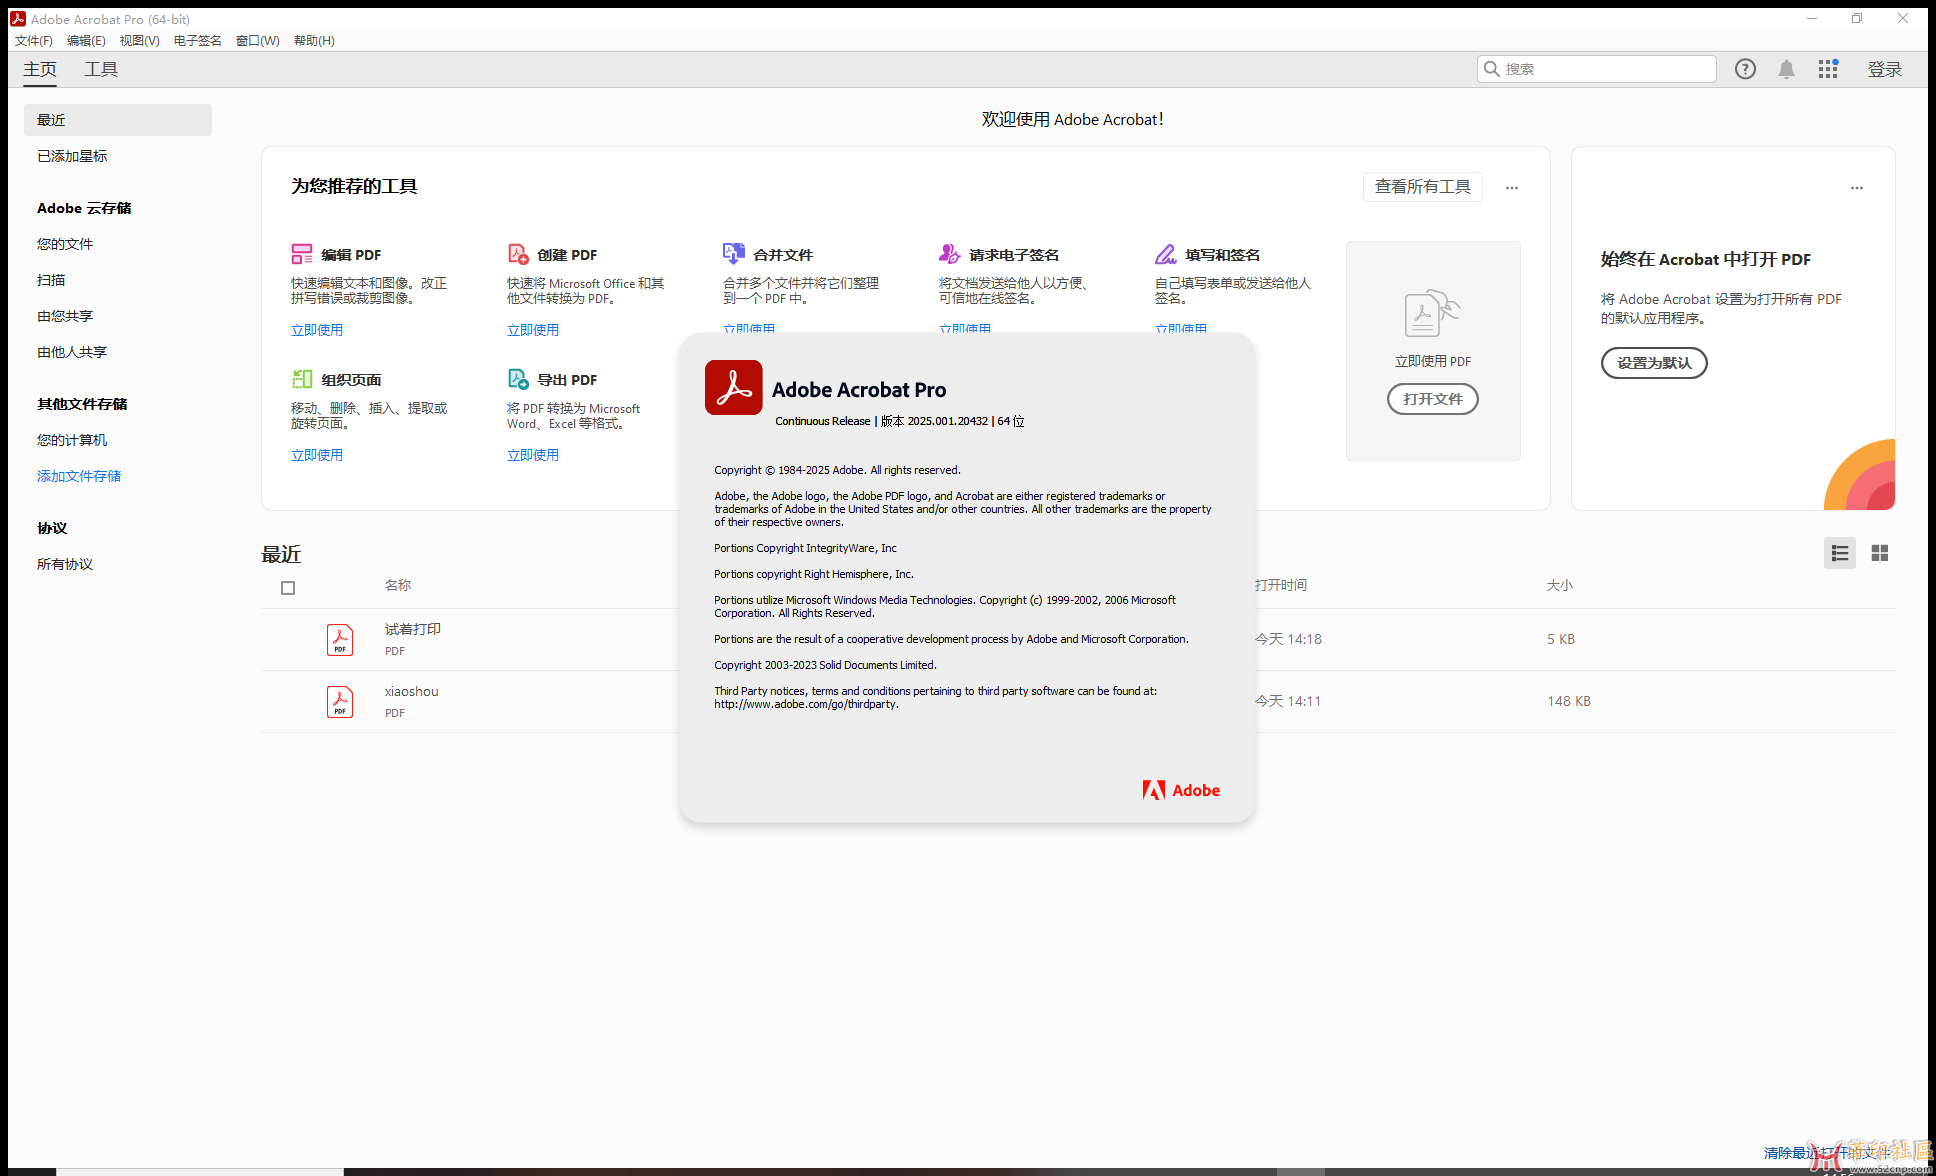
Task: Click the search magnifier icon
Action: point(1492,69)
